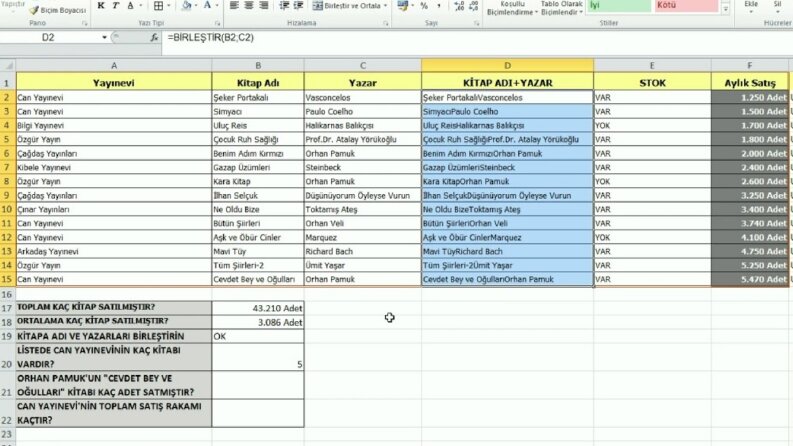793x446 pixels.
Task: Select column A header
Action: point(114,65)
